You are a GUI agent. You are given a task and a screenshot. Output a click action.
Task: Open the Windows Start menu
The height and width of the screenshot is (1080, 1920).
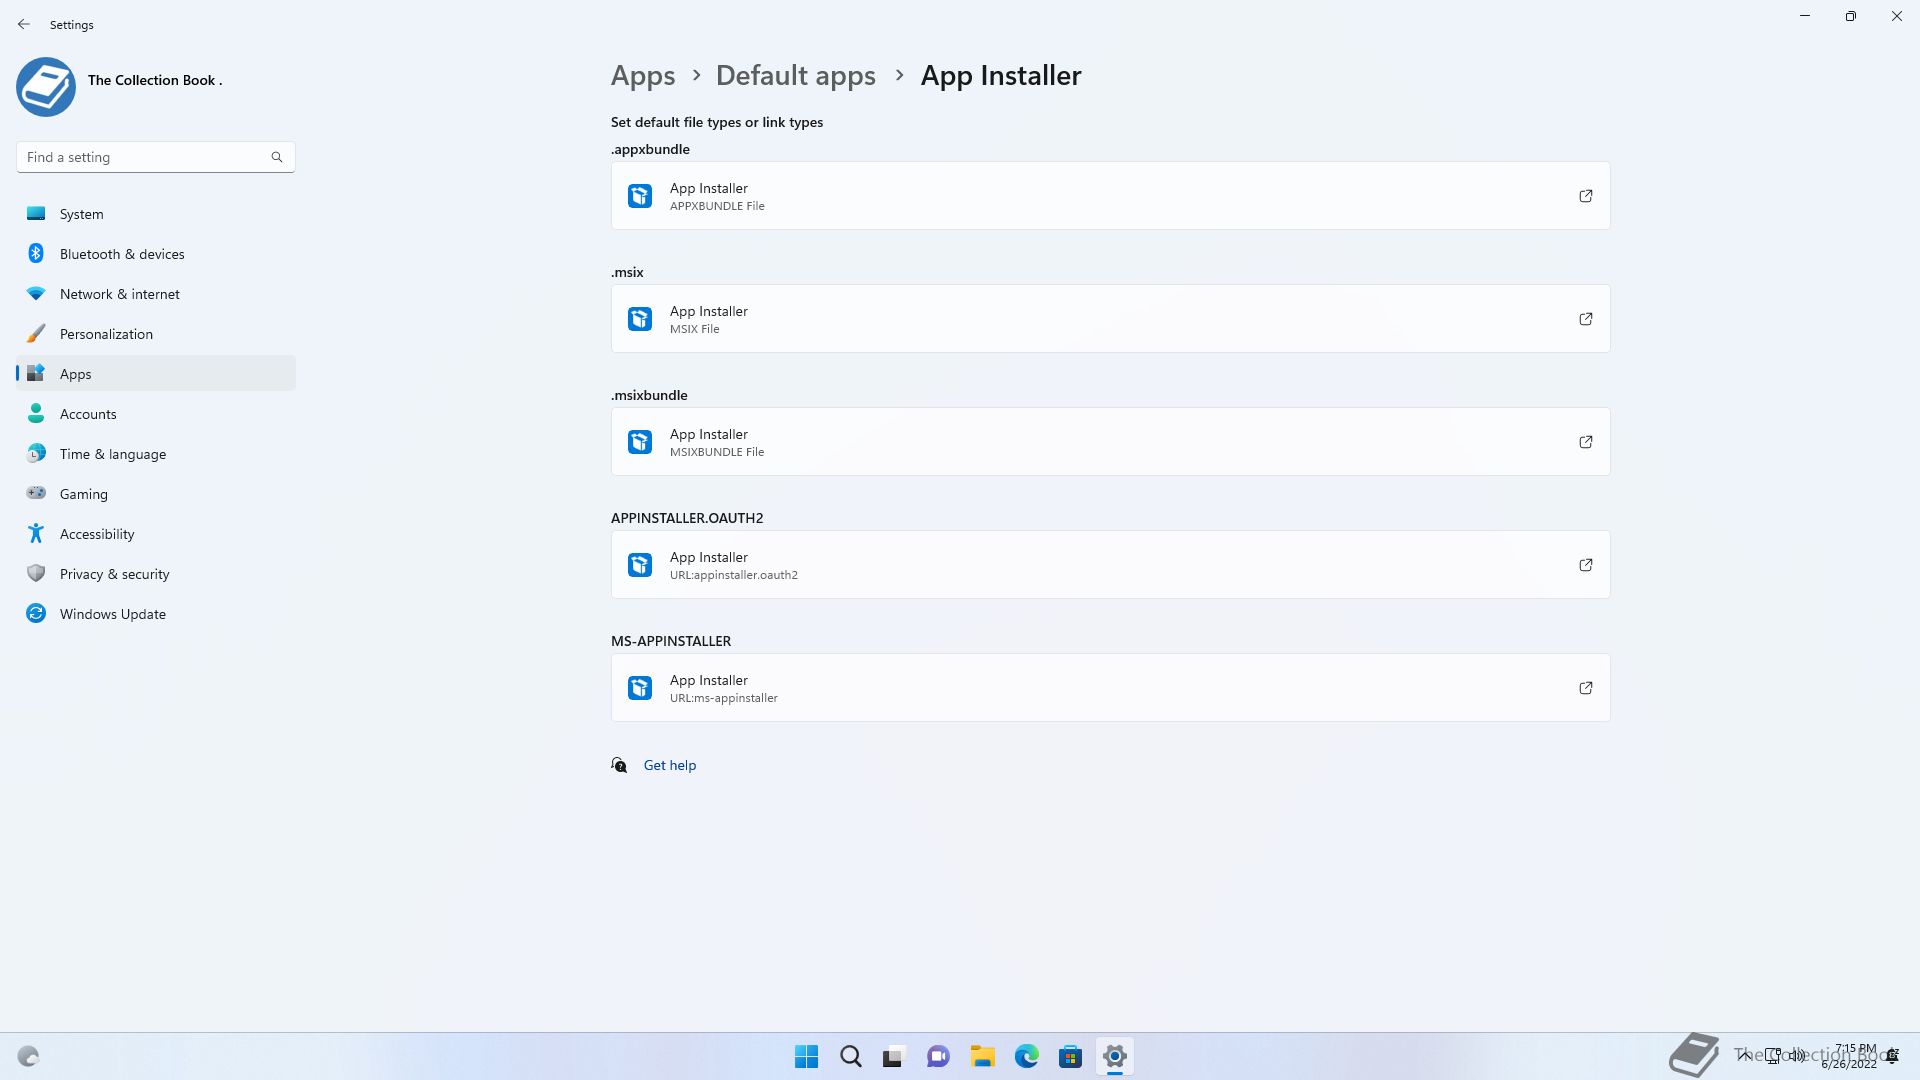click(806, 1056)
